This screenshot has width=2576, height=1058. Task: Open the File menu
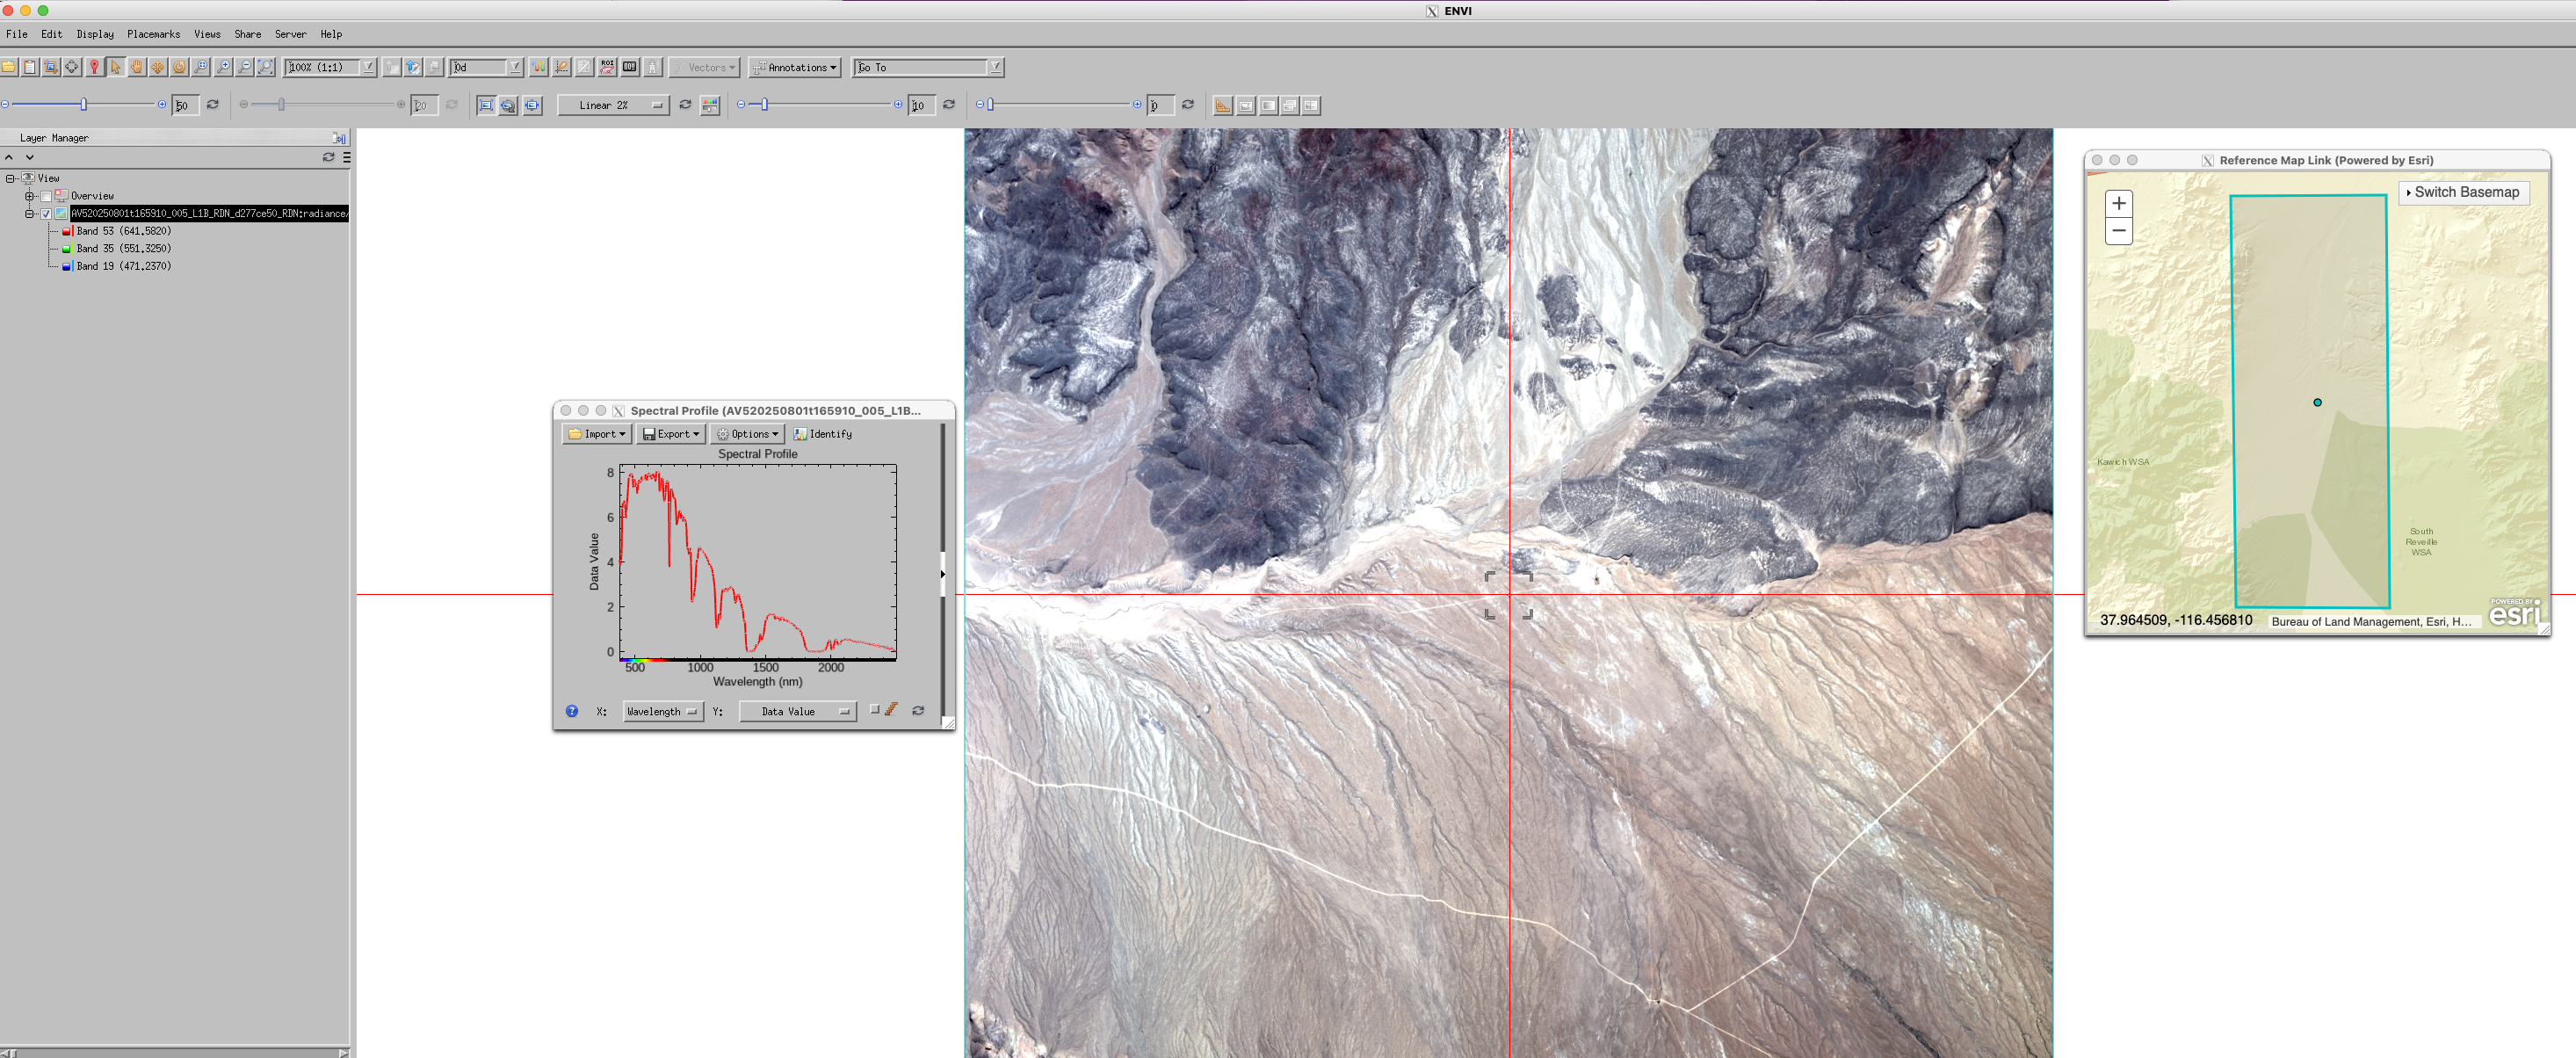click(x=17, y=34)
